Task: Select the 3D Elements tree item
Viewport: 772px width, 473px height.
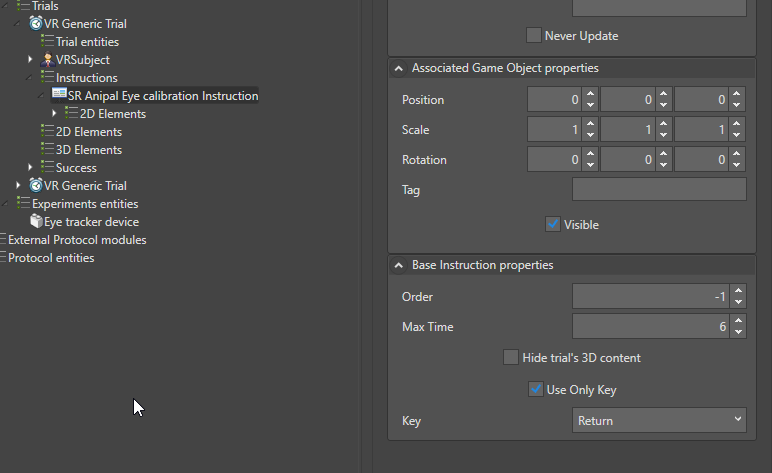Action: [x=89, y=150]
